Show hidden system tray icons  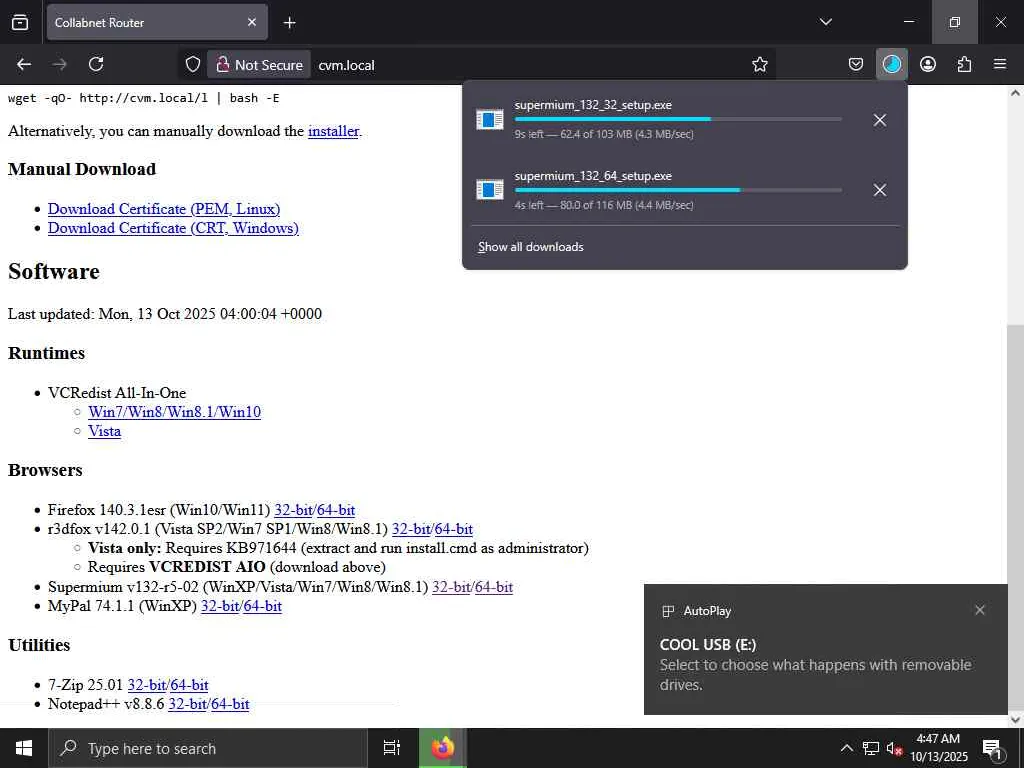tap(846, 748)
